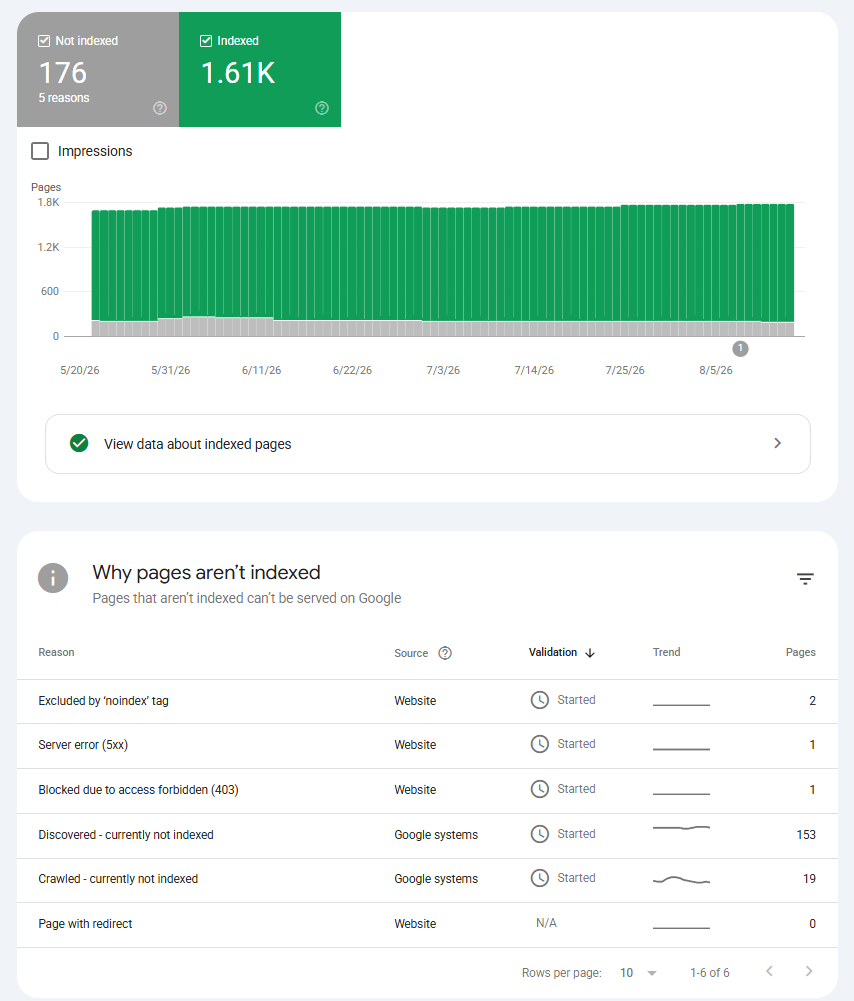Click help icon in Indexed card
Viewport: 854px width, 1001px height.
(322, 108)
